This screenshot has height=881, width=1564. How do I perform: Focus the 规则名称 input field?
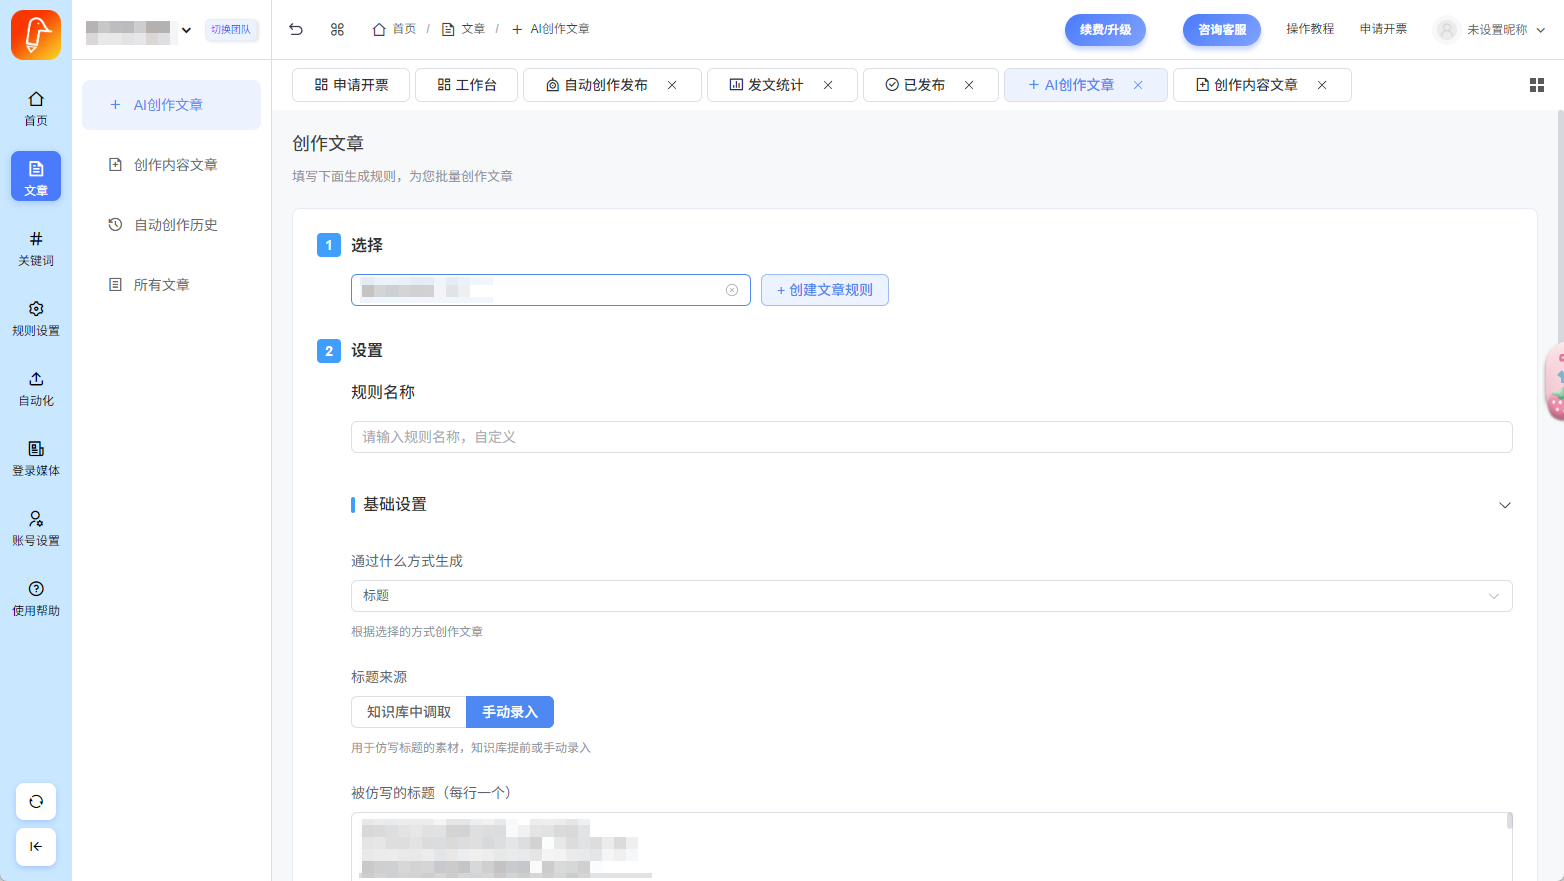coord(931,437)
